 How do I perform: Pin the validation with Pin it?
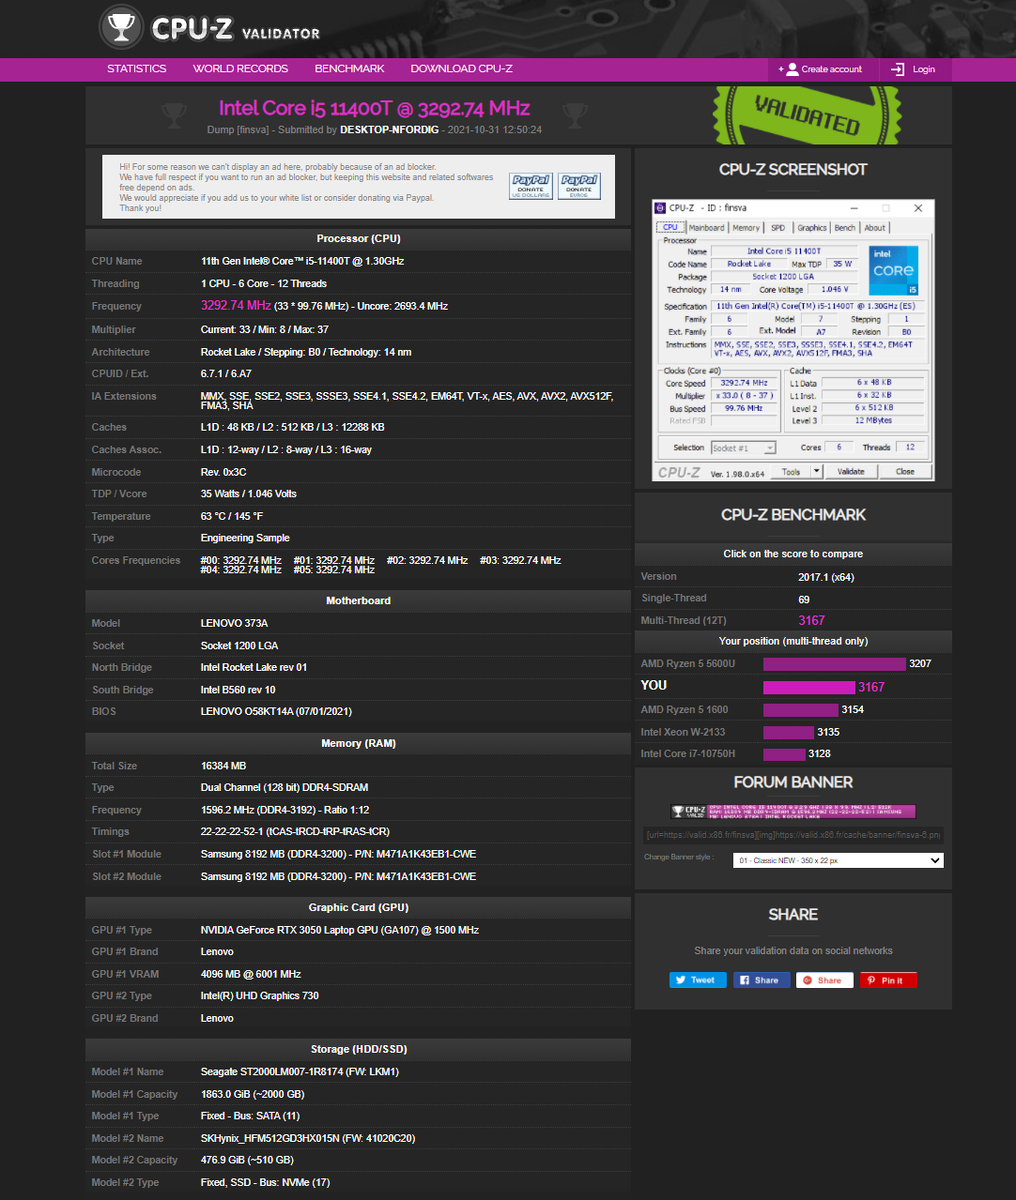click(888, 980)
